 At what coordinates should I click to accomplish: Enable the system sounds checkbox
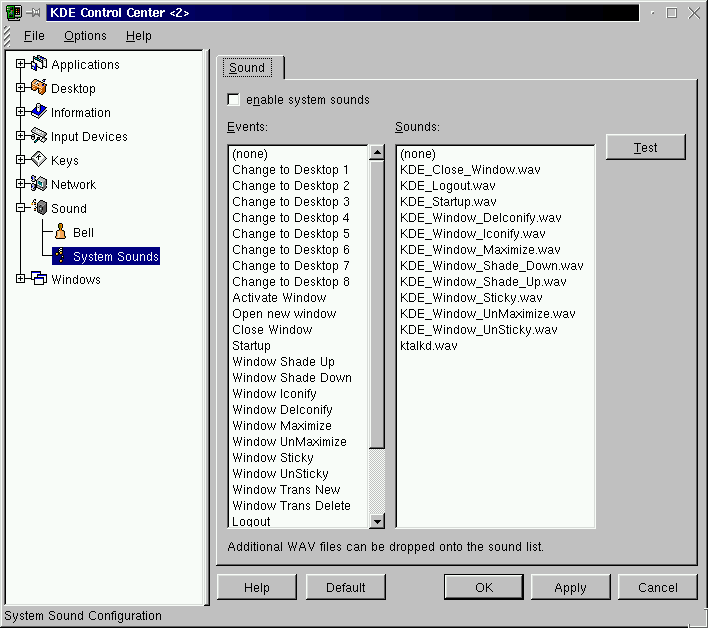tap(234, 100)
